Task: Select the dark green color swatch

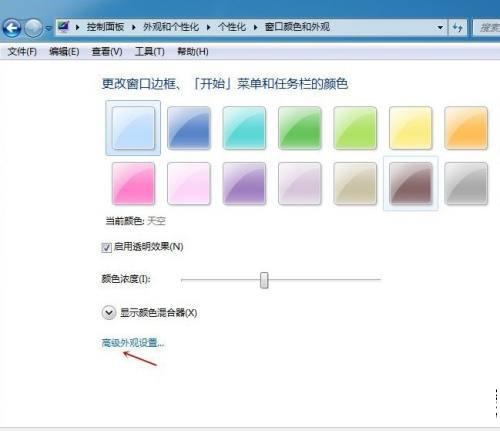Action: (300, 128)
